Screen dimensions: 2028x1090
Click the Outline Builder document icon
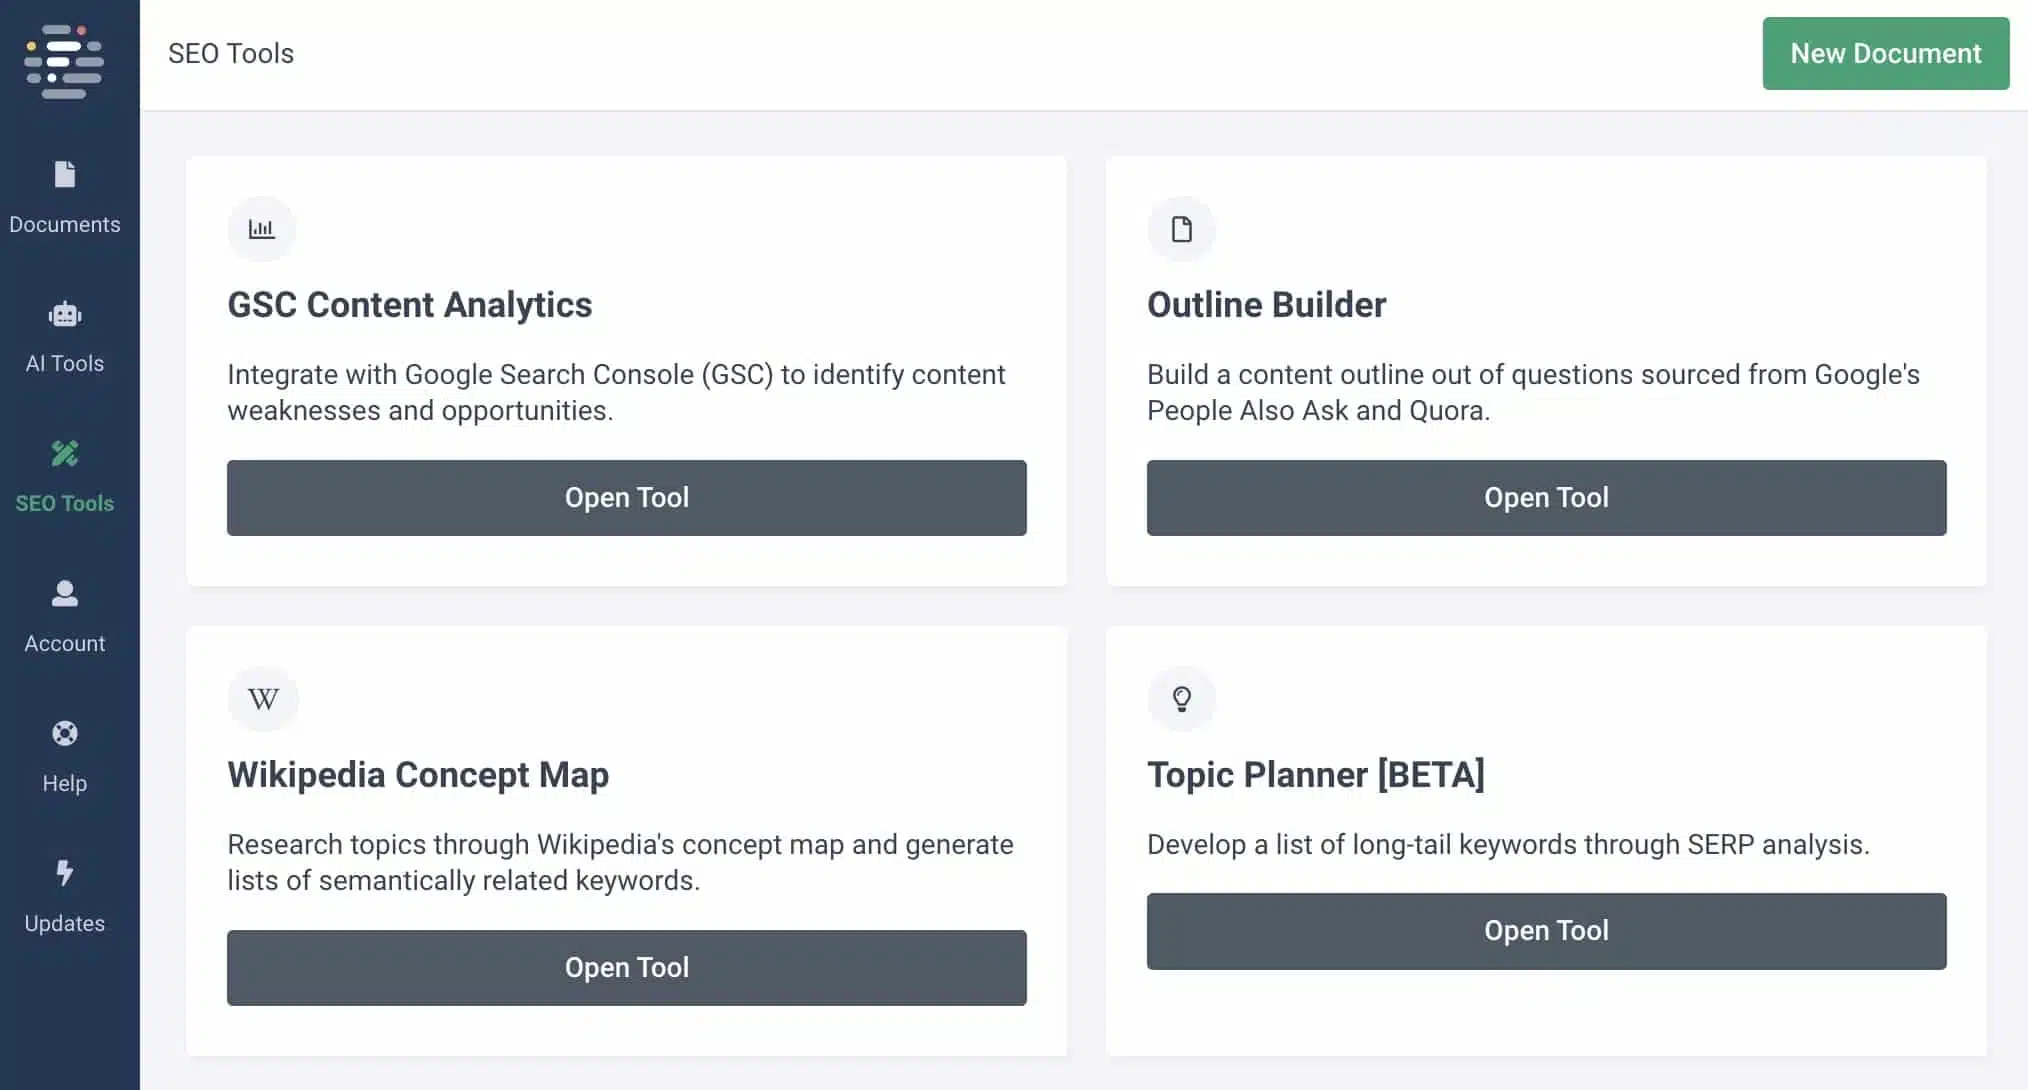click(x=1182, y=229)
